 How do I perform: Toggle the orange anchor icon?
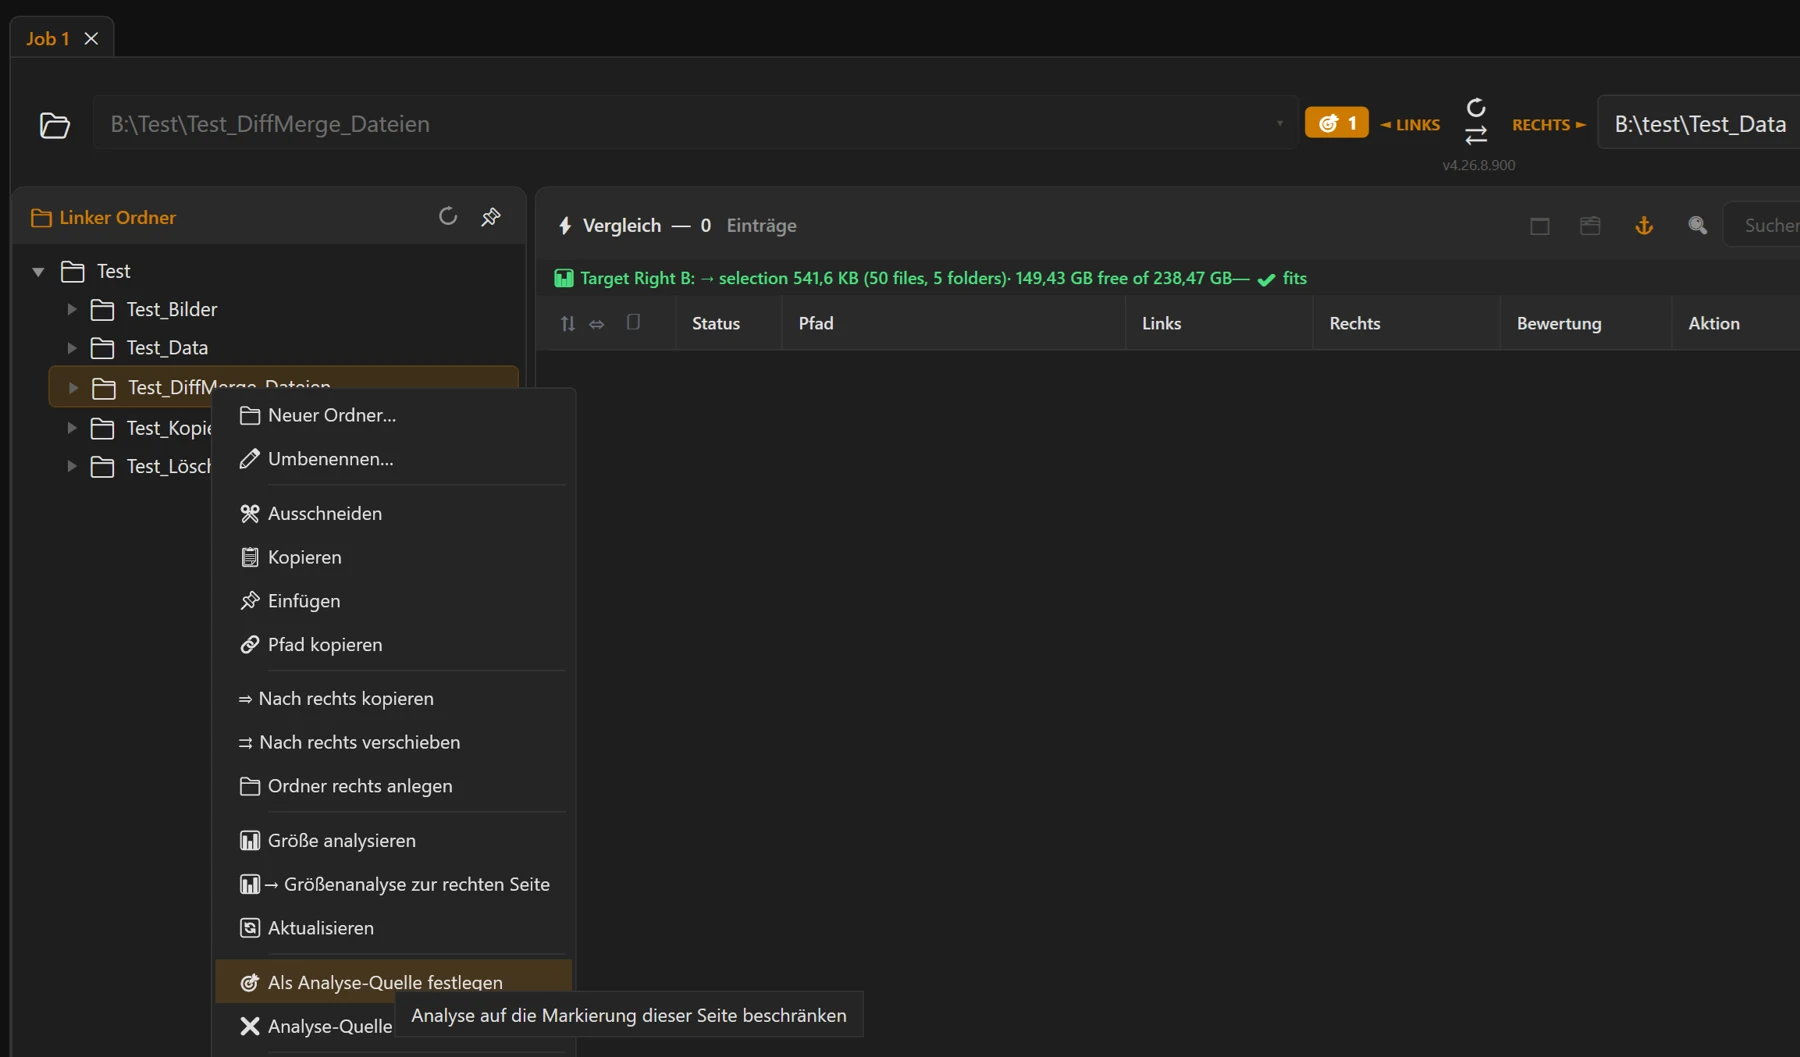[x=1644, y=226]
